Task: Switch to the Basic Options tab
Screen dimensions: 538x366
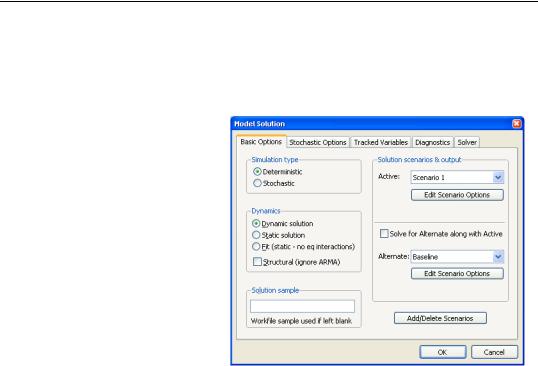Action: click(x=261, y=142)
